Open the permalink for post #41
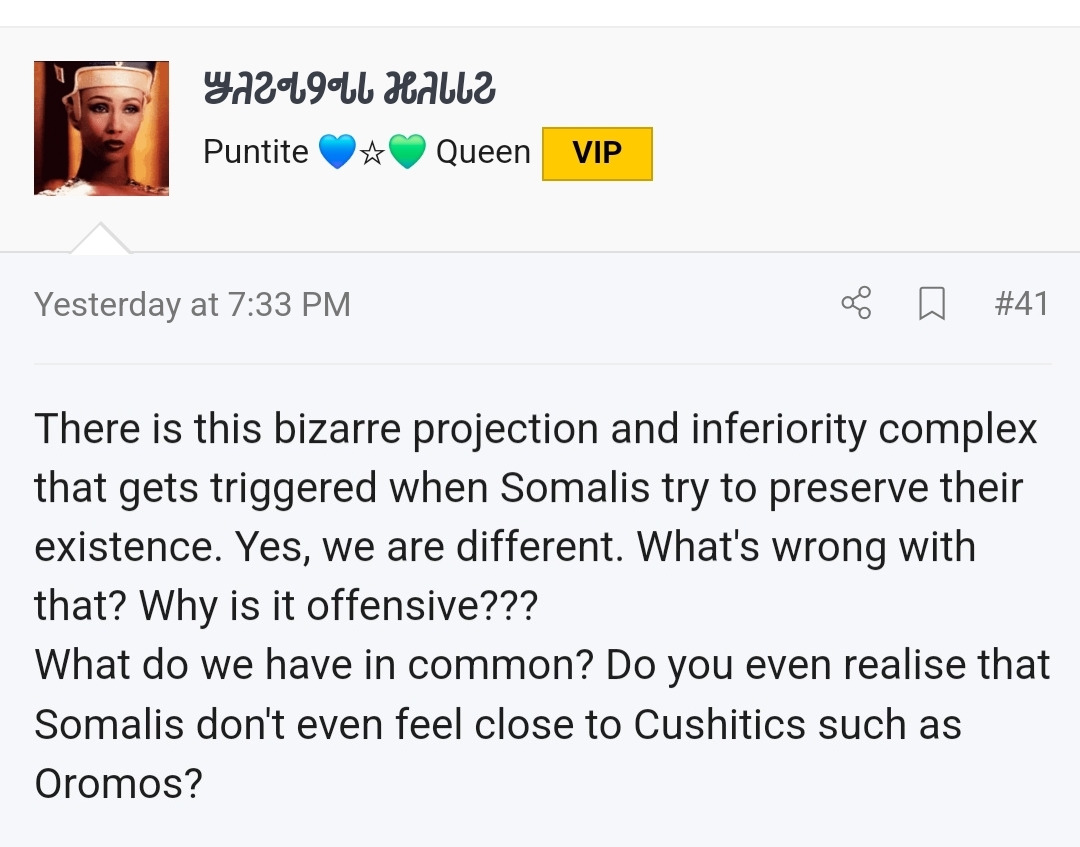 [1022, 304]
